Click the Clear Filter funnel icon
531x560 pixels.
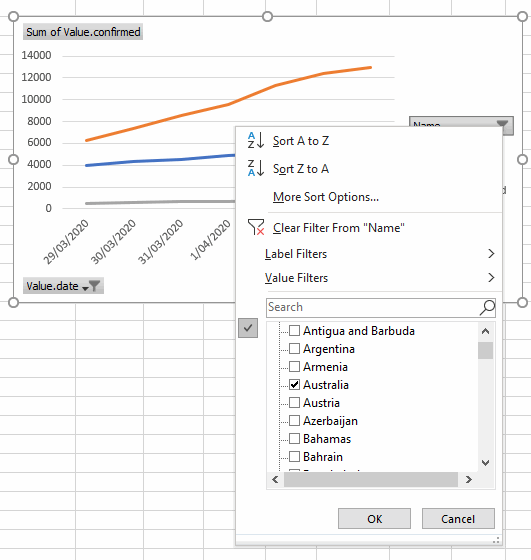256,227
